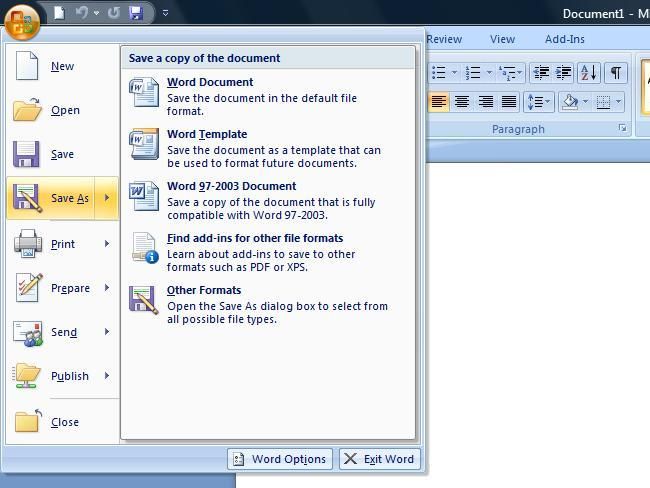650x488 pixels.
Task: Click the Word Options button
Action: click(280, 459)
